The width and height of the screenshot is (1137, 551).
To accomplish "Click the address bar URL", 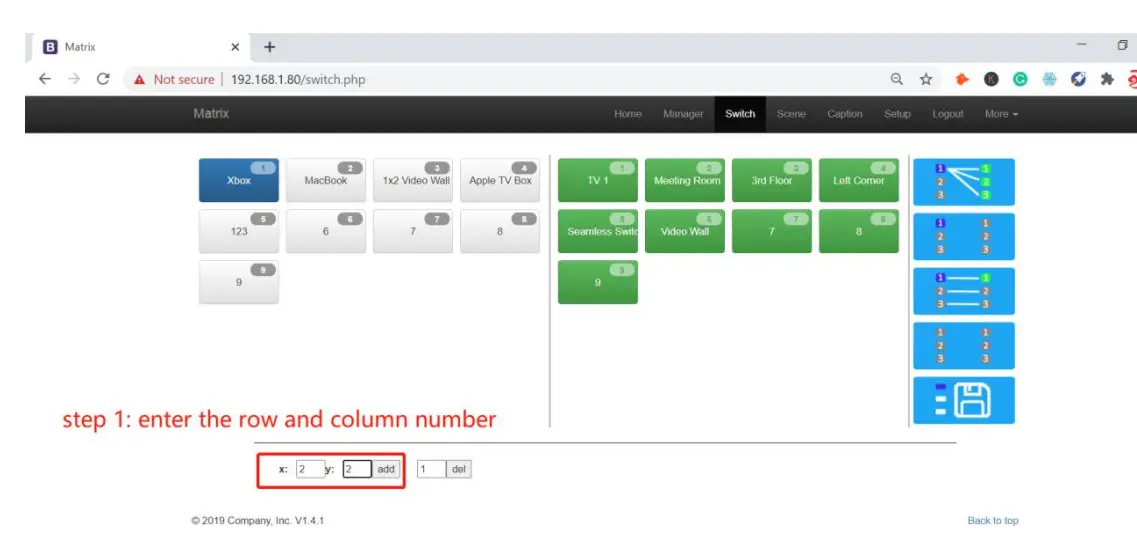I will [x=298, y=80].
